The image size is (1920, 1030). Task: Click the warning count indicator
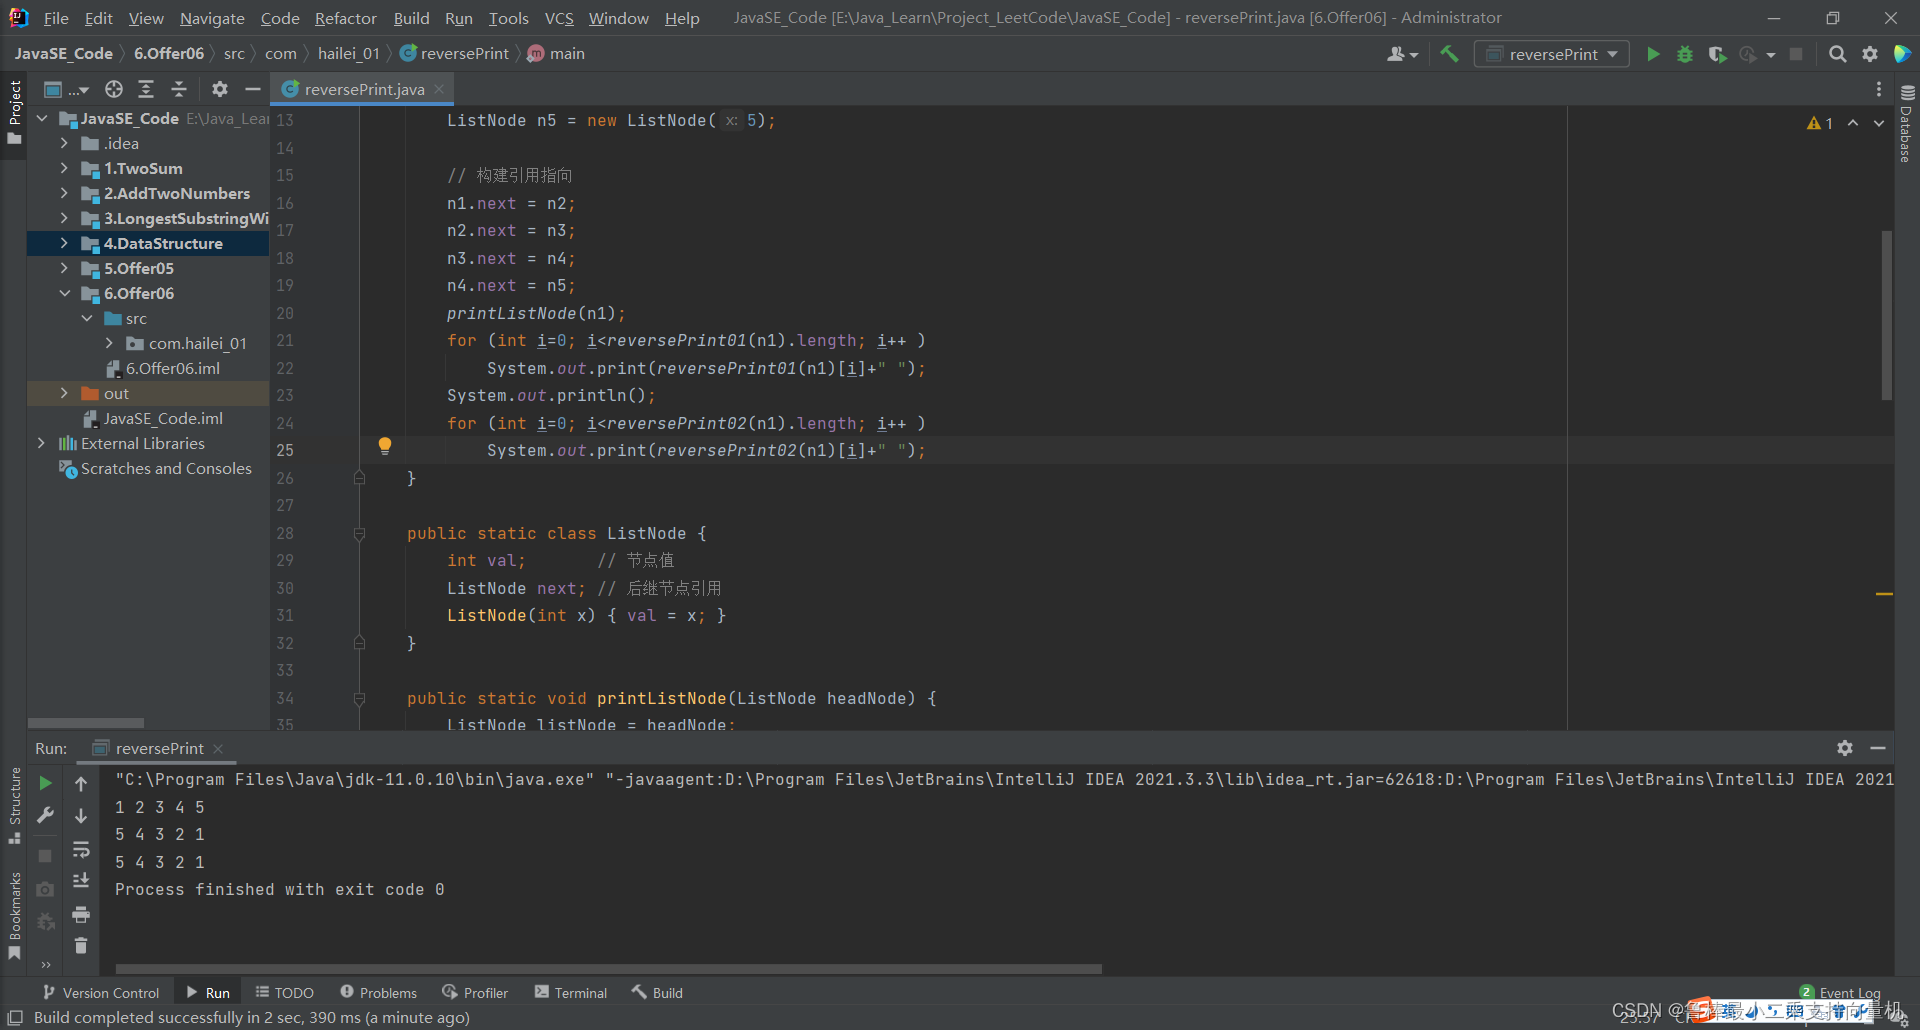tap(1820, 123)
